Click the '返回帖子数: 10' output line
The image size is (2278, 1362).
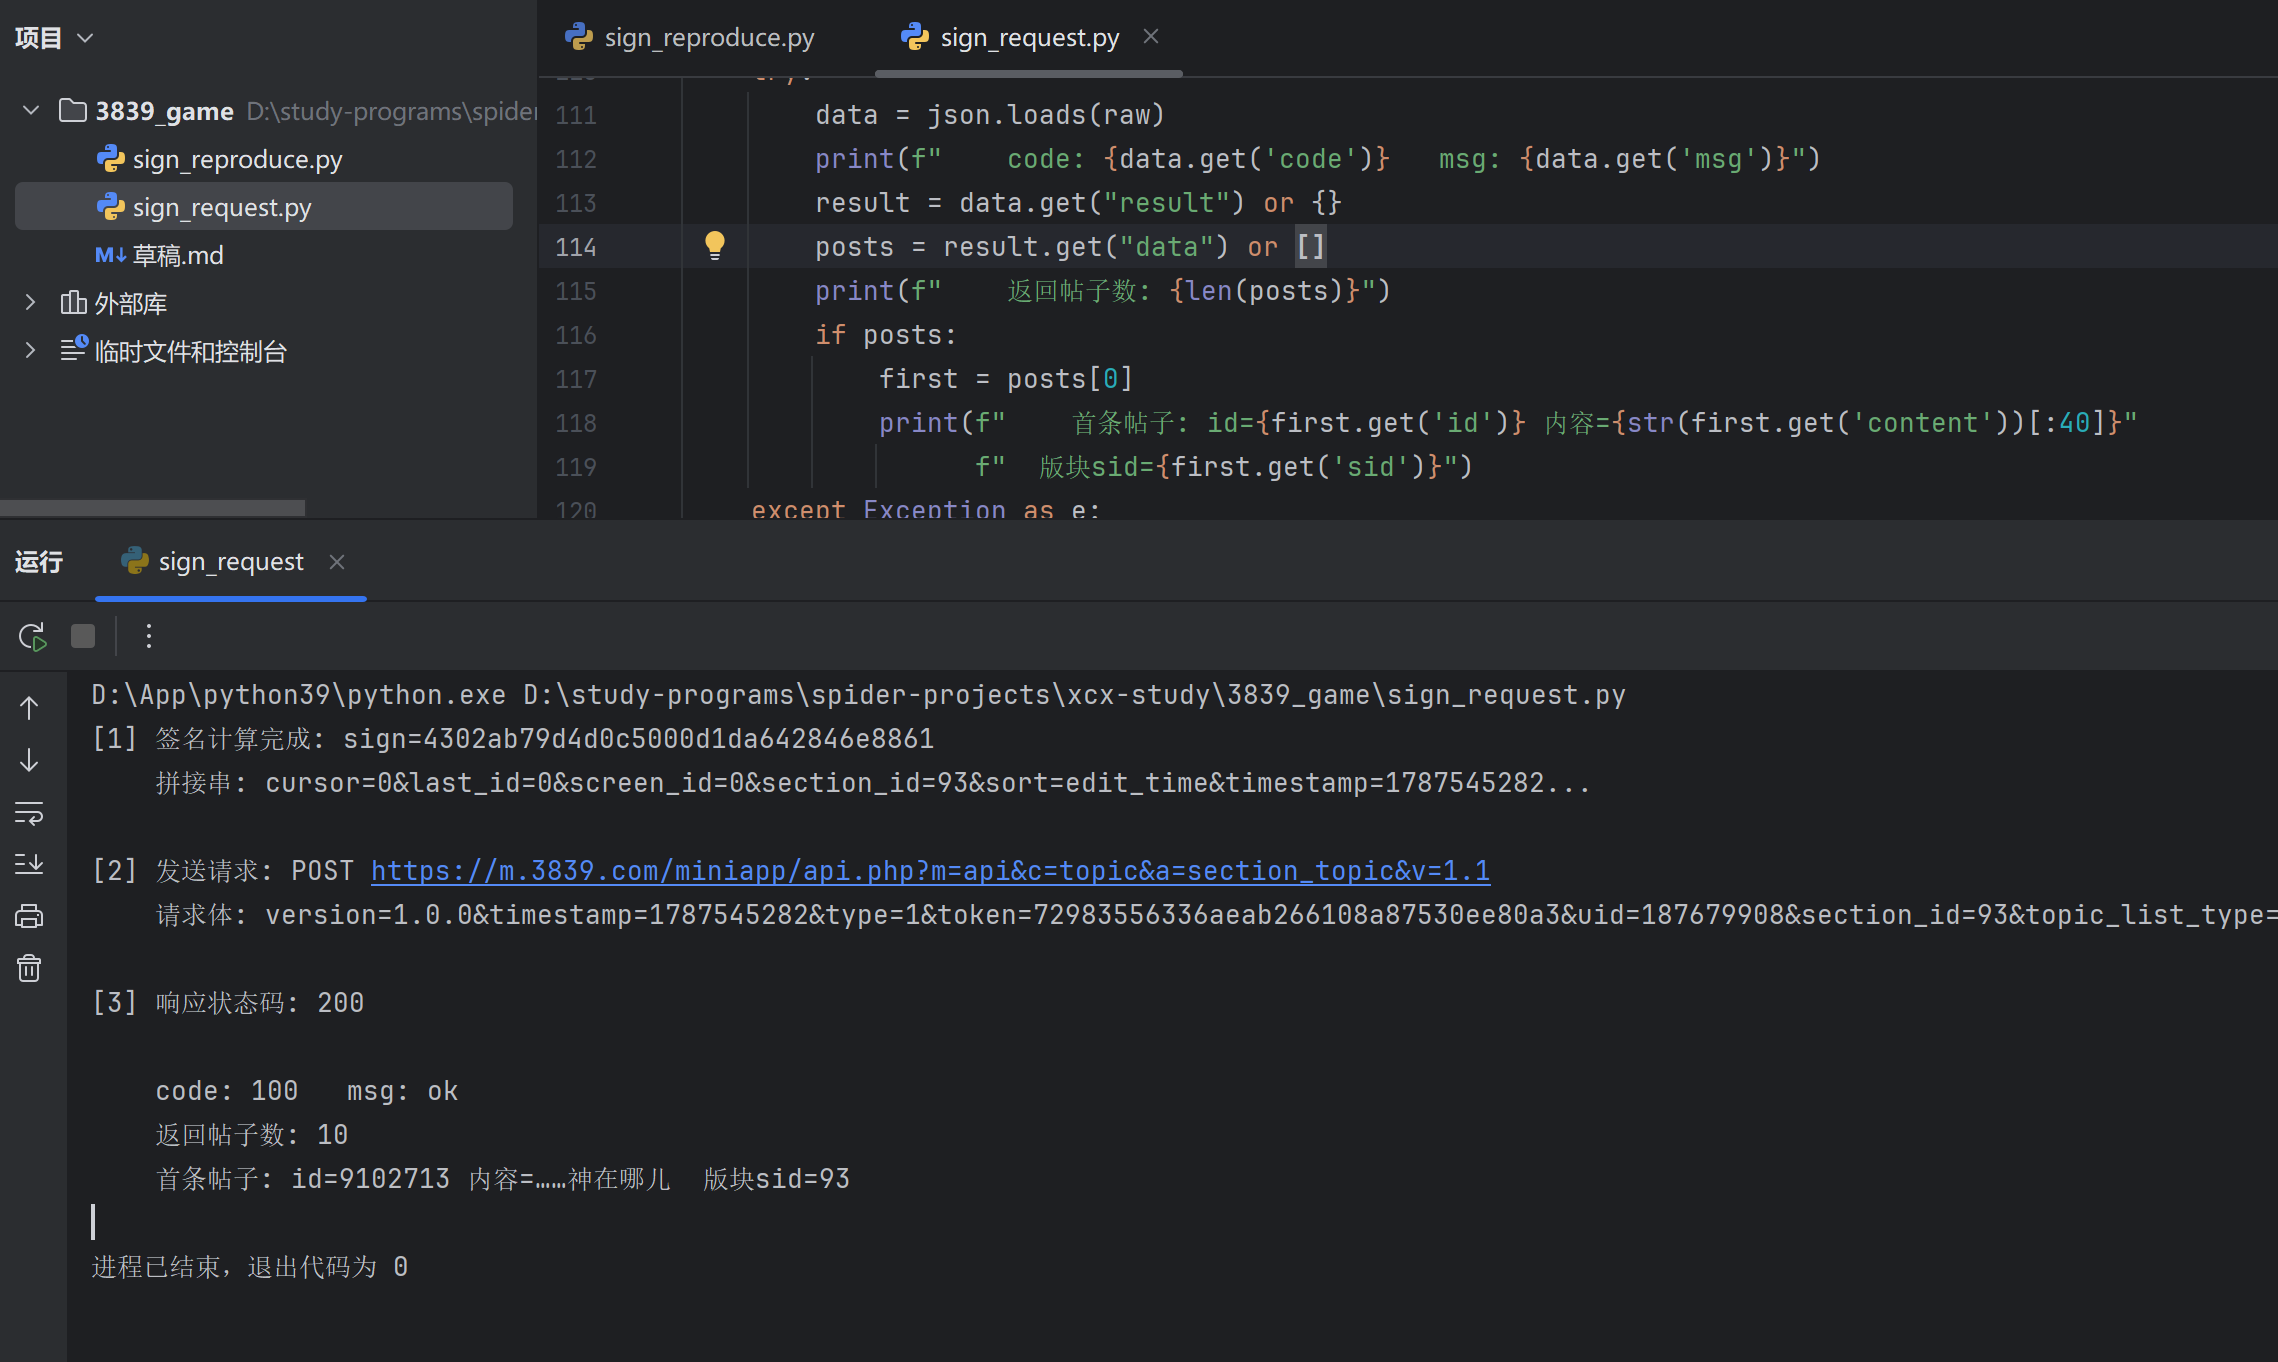pos(252,1134)
